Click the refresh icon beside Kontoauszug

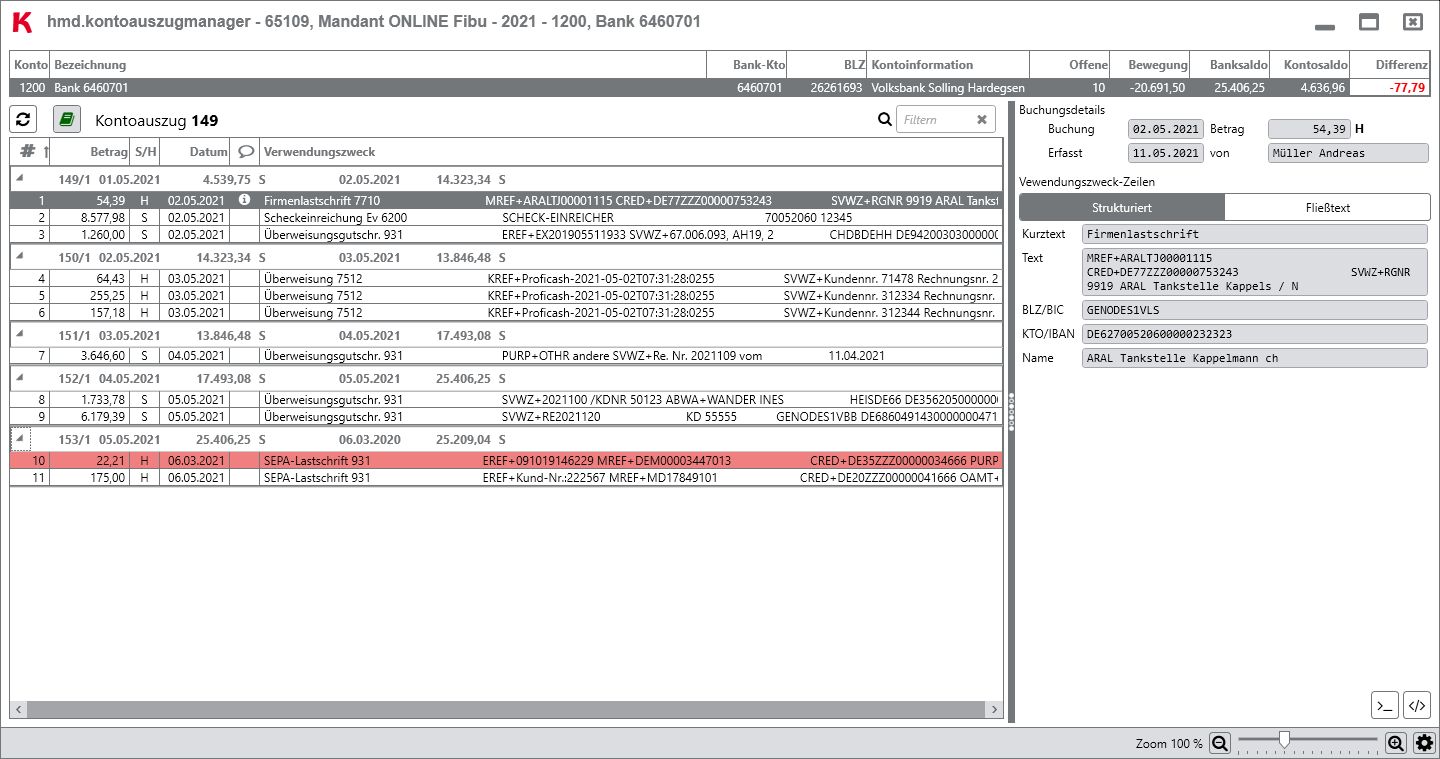[x=24, y=120]
